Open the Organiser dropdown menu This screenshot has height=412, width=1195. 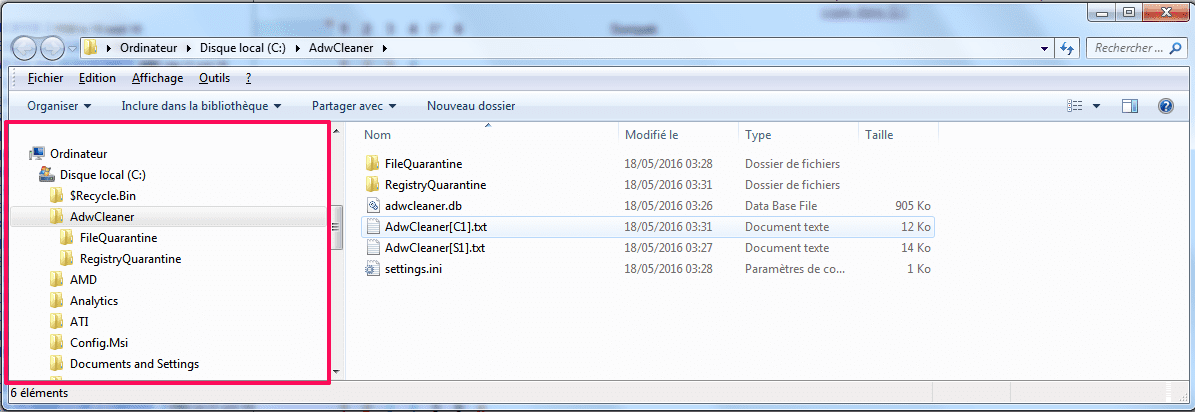click(x=59, y=106)
